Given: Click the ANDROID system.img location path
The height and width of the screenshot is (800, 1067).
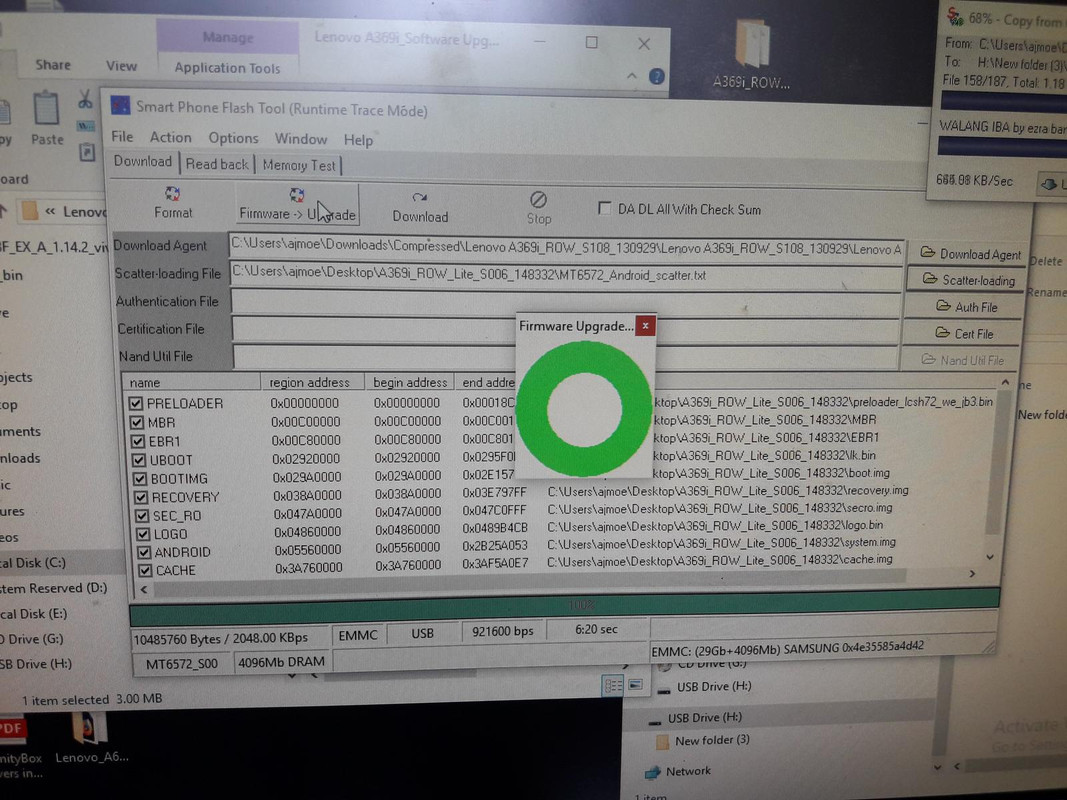Looking at the screenshot, I should pos(721,543).
